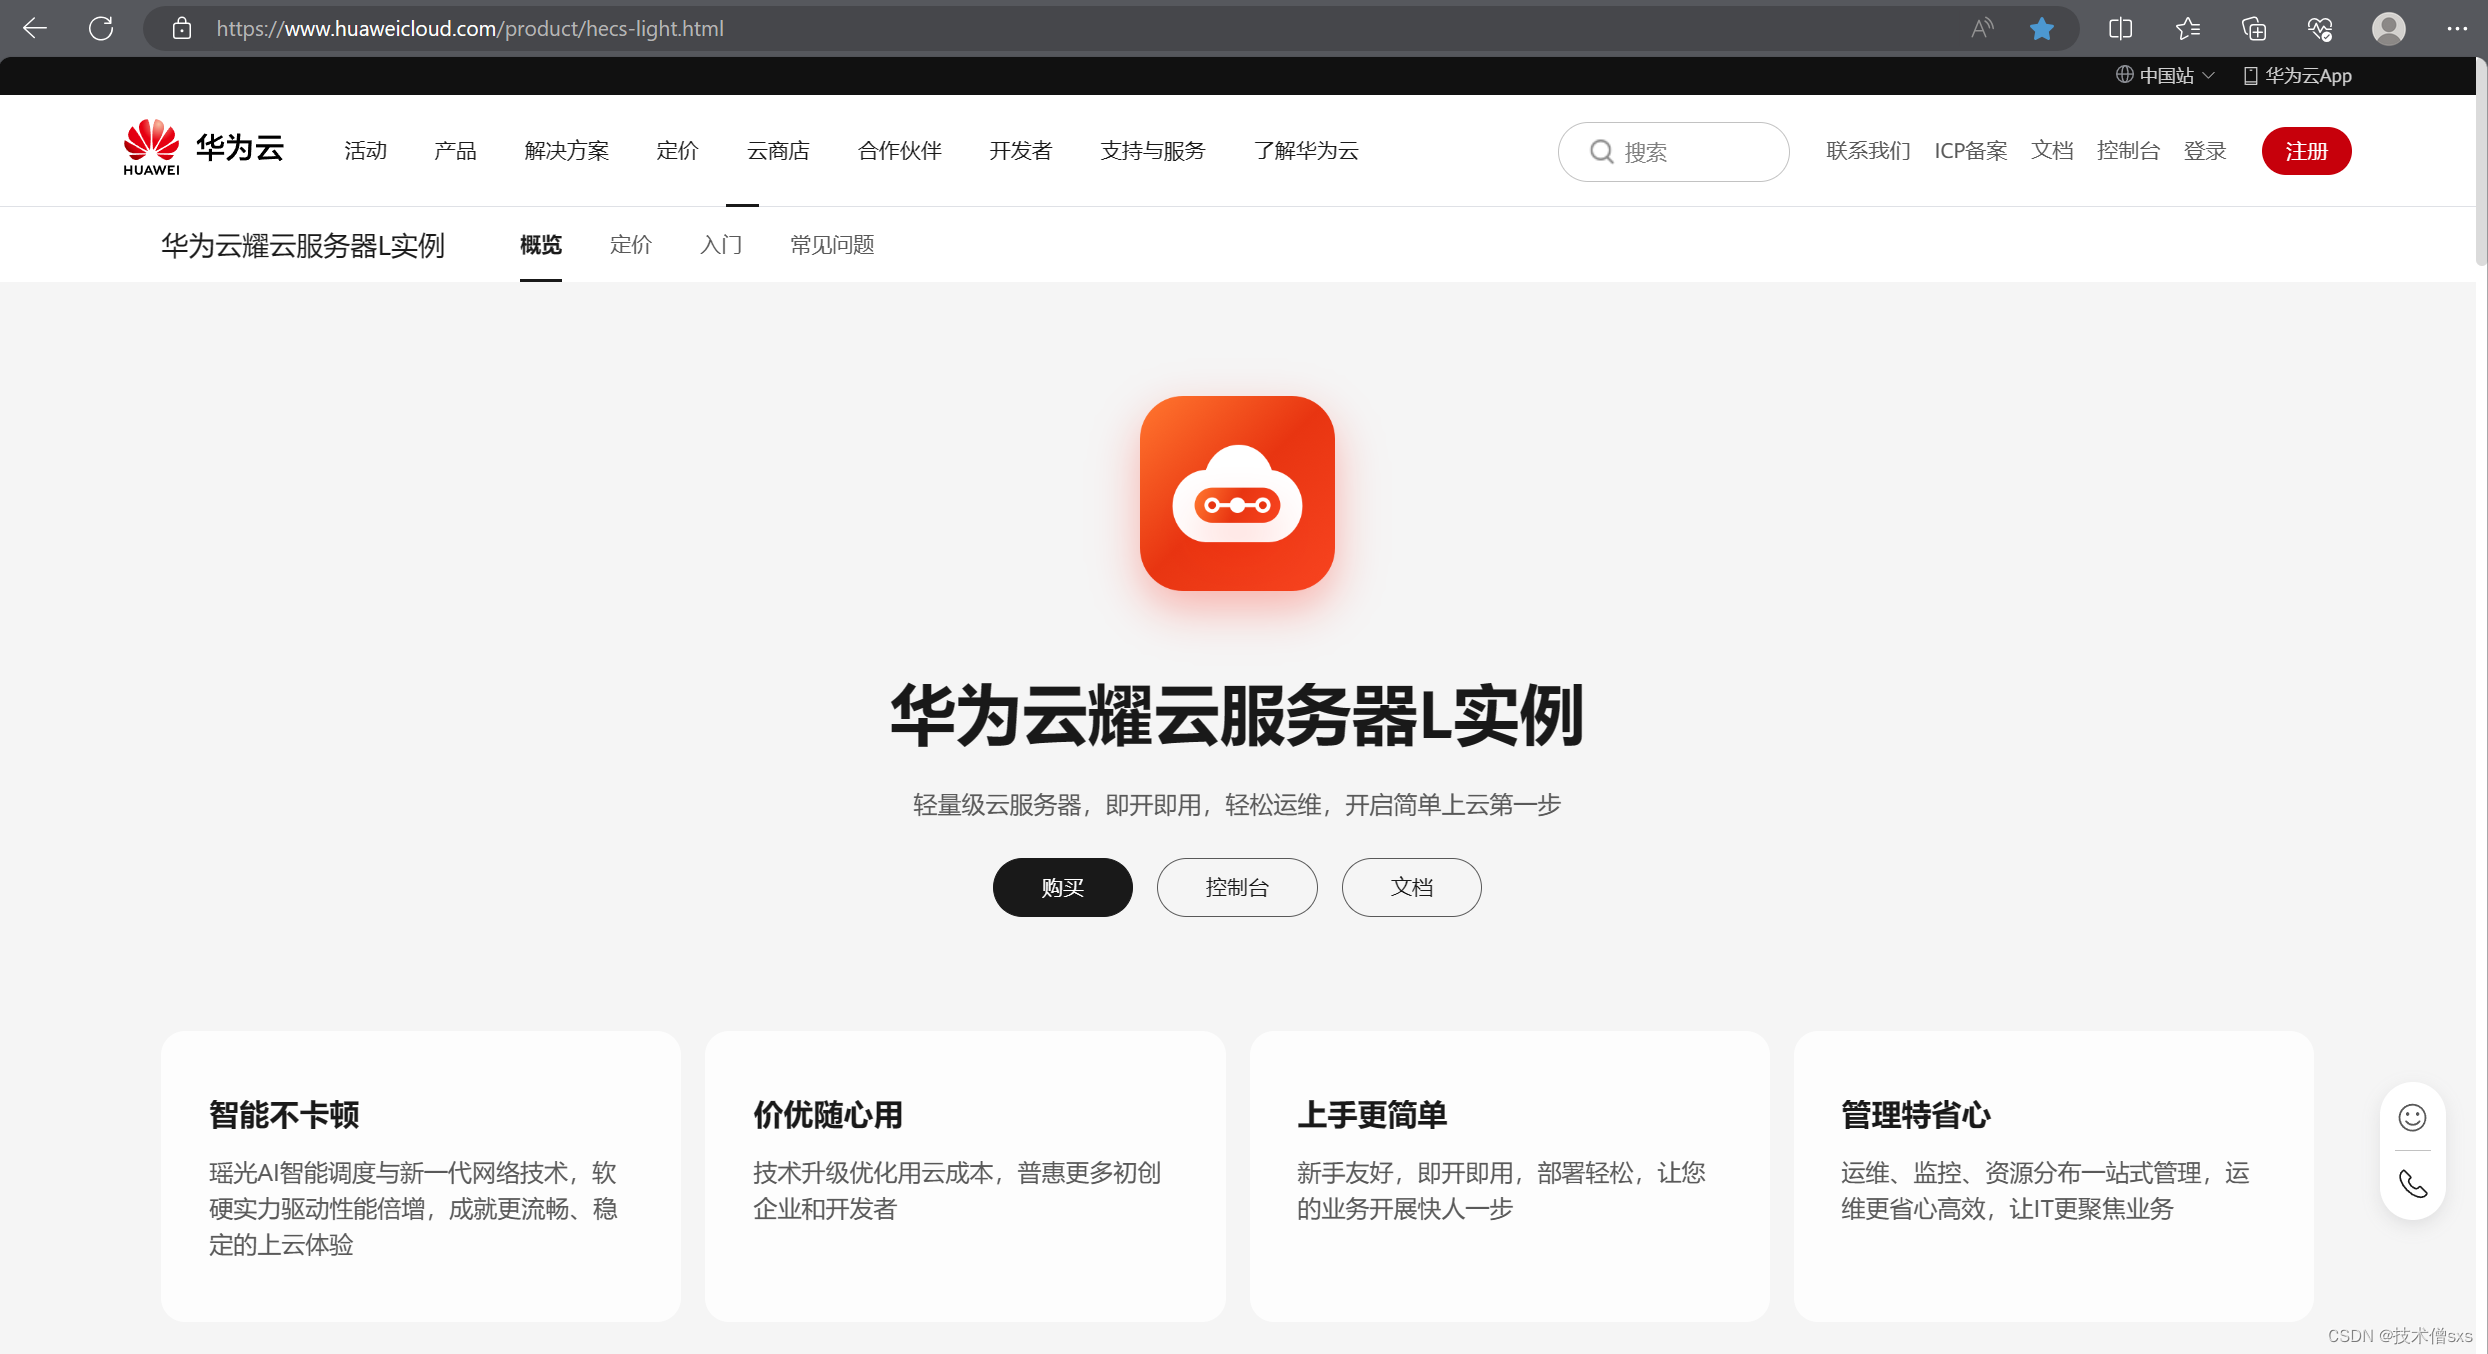Click the search magnifier icon

pyautogui.click(x=1602, y=151)
